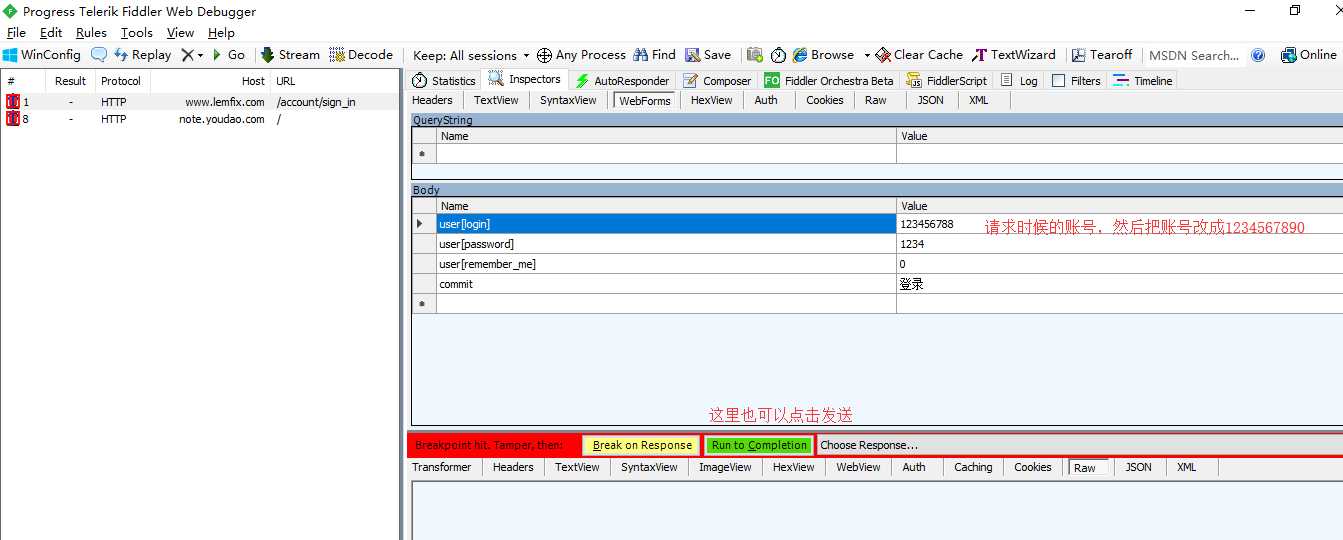Screen dimensions: 1343x540
Task: Sort sessions by Result column header
Action: click(x=70, y=81)
